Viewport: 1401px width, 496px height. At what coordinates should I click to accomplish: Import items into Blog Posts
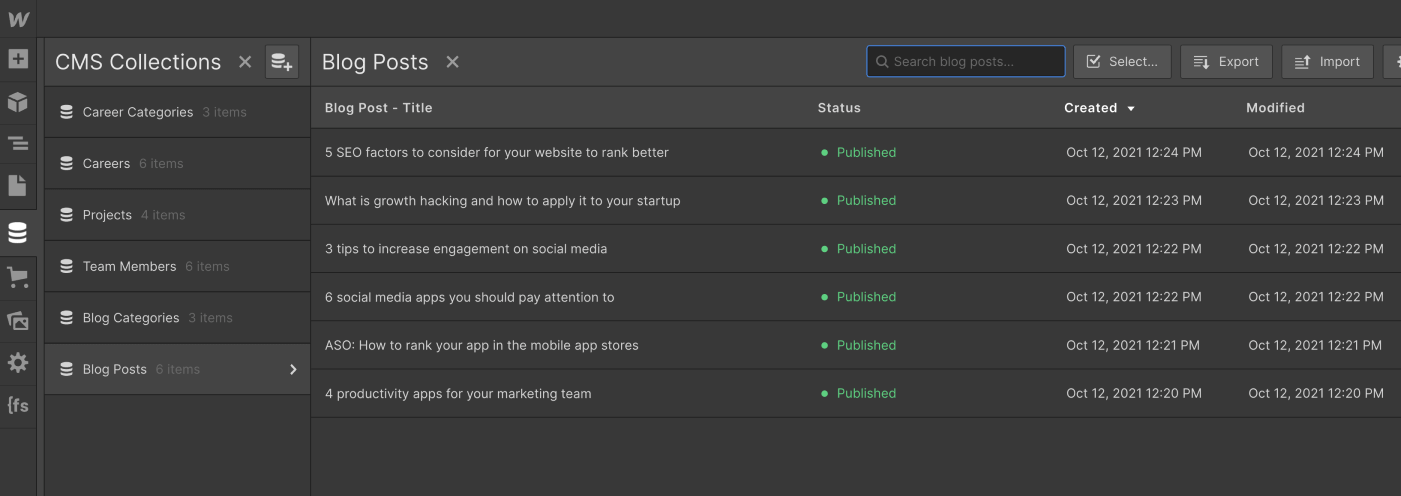[x=1327, y=62]
